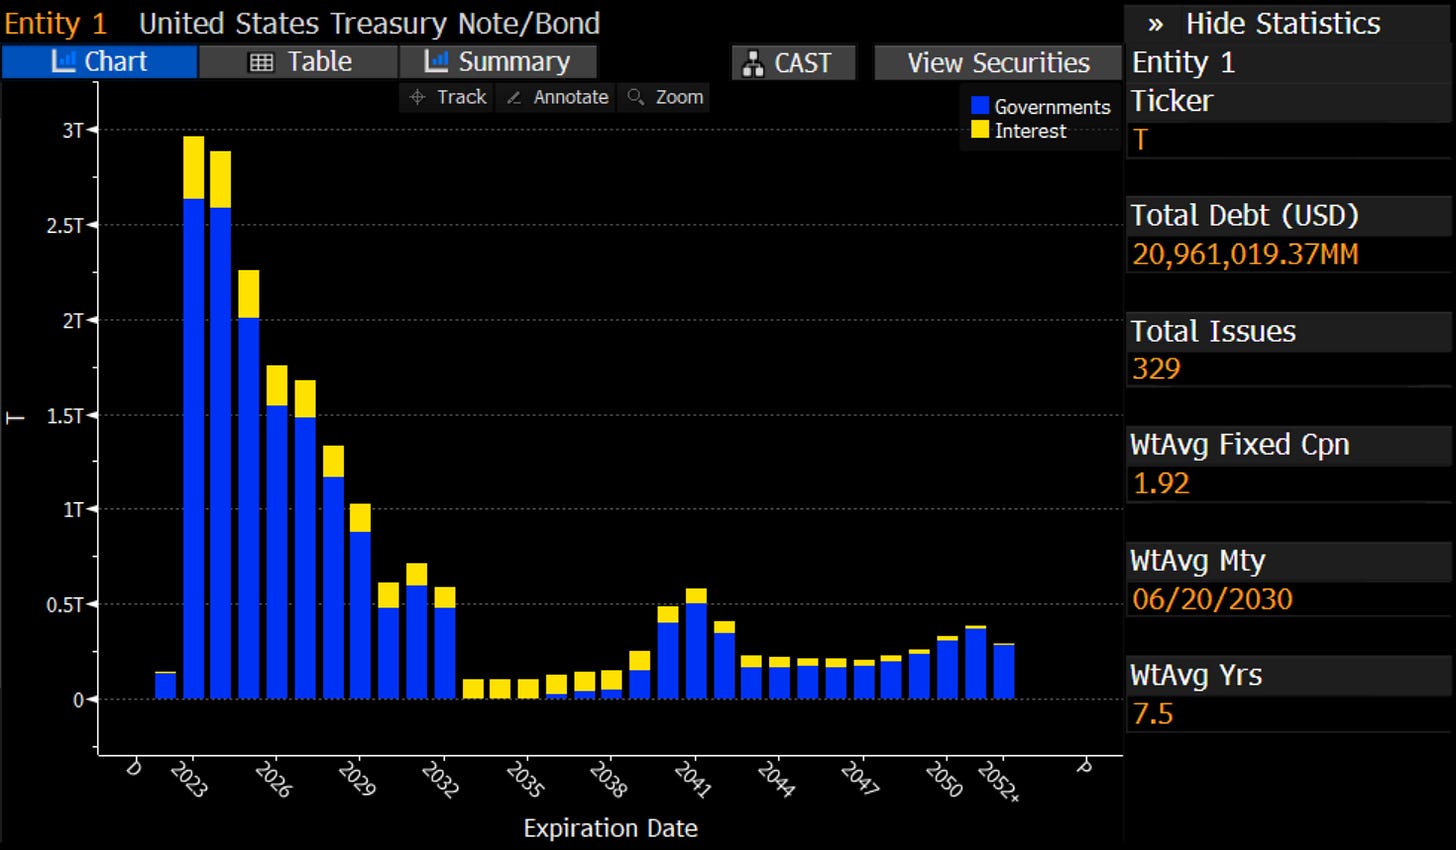Click the double-arrow collapse icon
1456x850 pixels.
(1156, 25)
